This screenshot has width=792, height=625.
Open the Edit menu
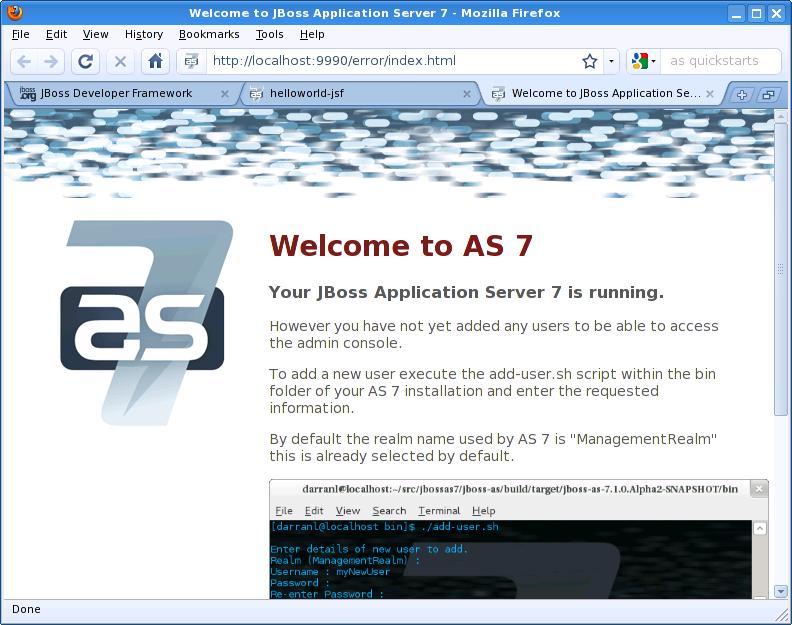click(x=56, y=34)
